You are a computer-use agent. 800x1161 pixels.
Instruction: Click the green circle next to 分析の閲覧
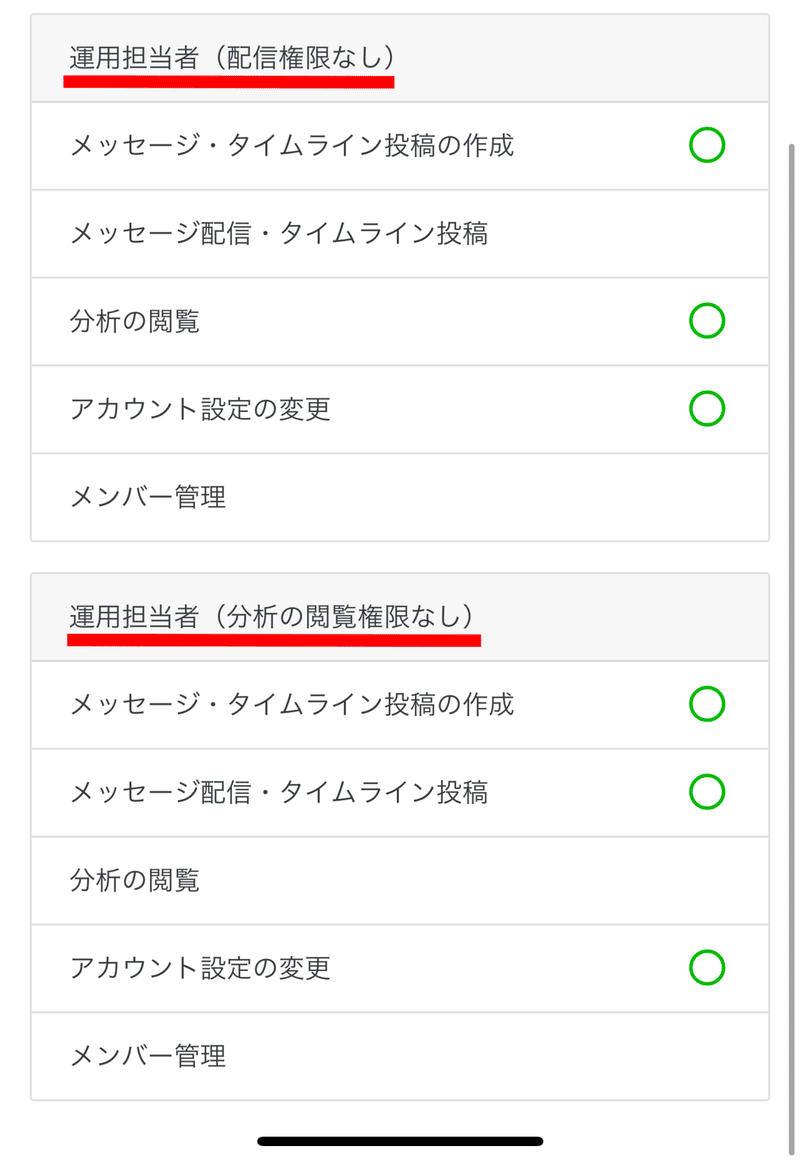click(x=707, y=321)
